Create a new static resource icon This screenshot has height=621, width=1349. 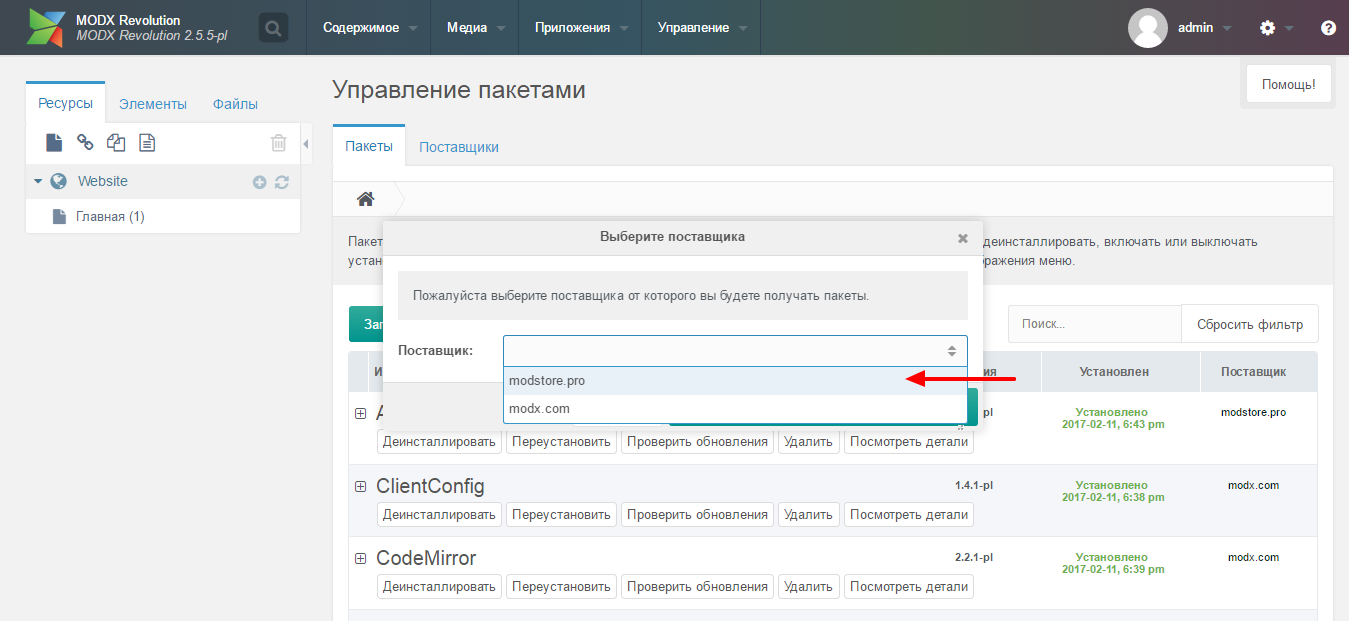pyautogui.click(x=147, y=143)
